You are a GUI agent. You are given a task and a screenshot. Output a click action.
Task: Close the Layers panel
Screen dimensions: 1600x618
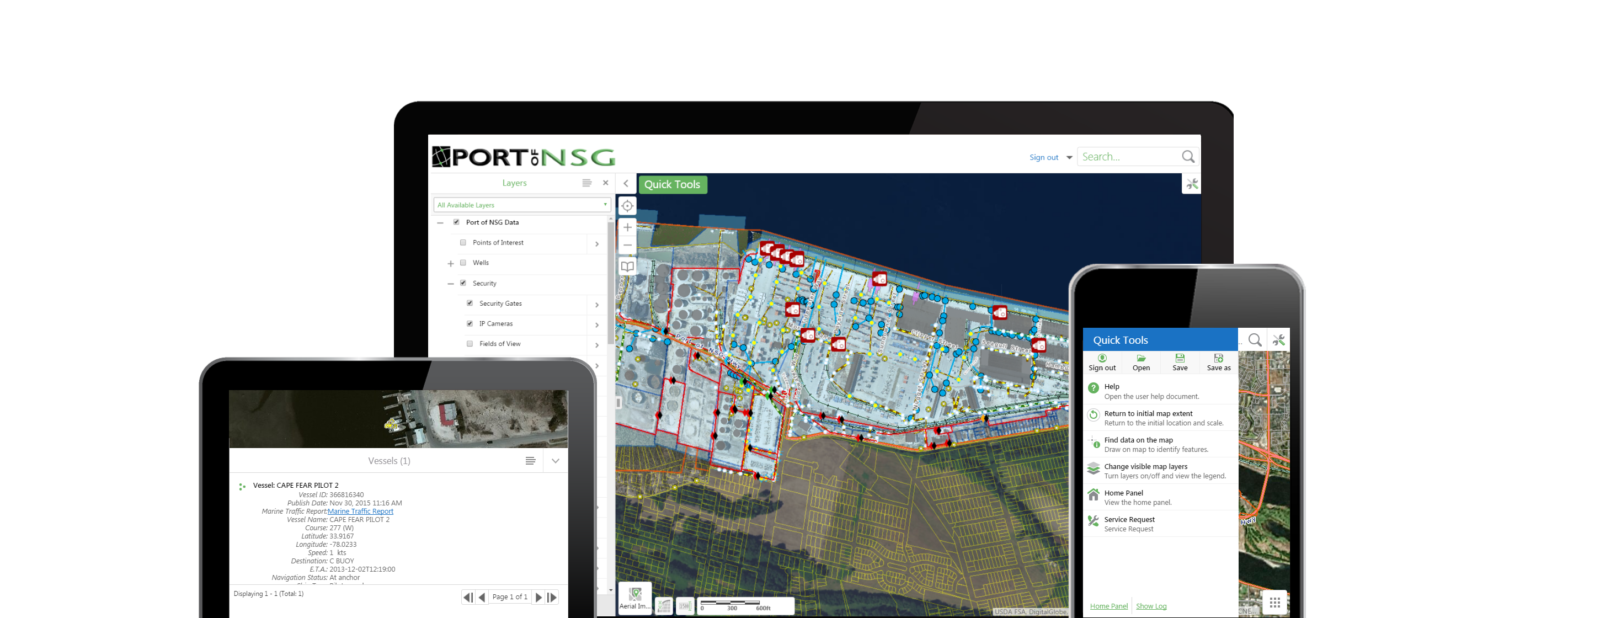tap(605, 183)
